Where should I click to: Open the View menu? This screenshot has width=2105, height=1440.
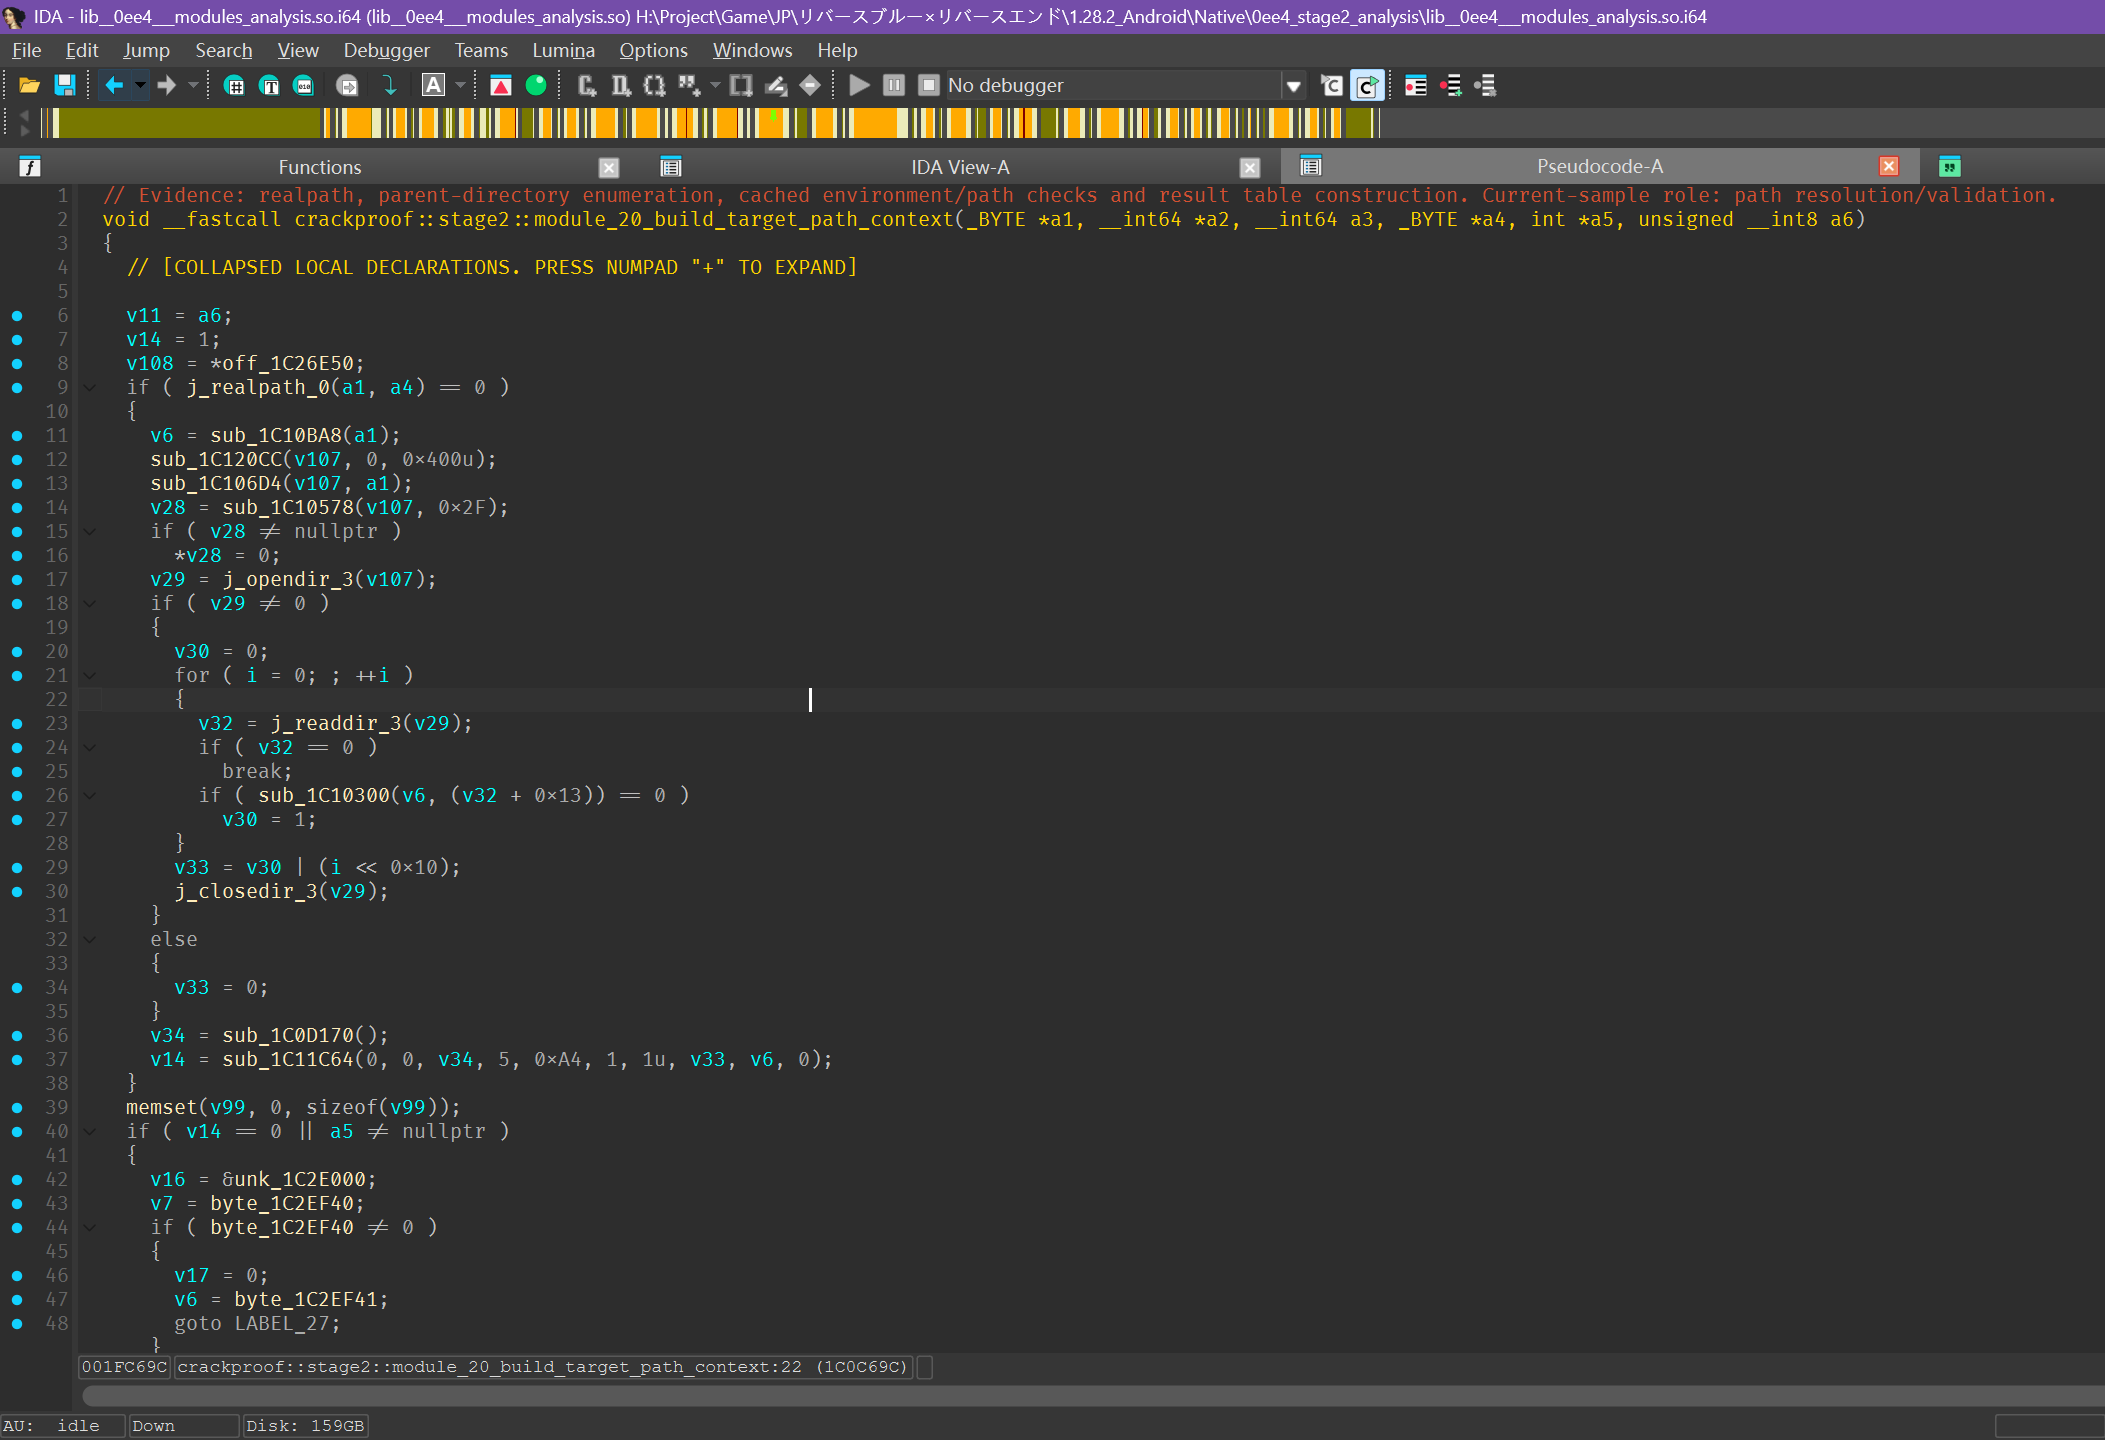tap(298, 50)
